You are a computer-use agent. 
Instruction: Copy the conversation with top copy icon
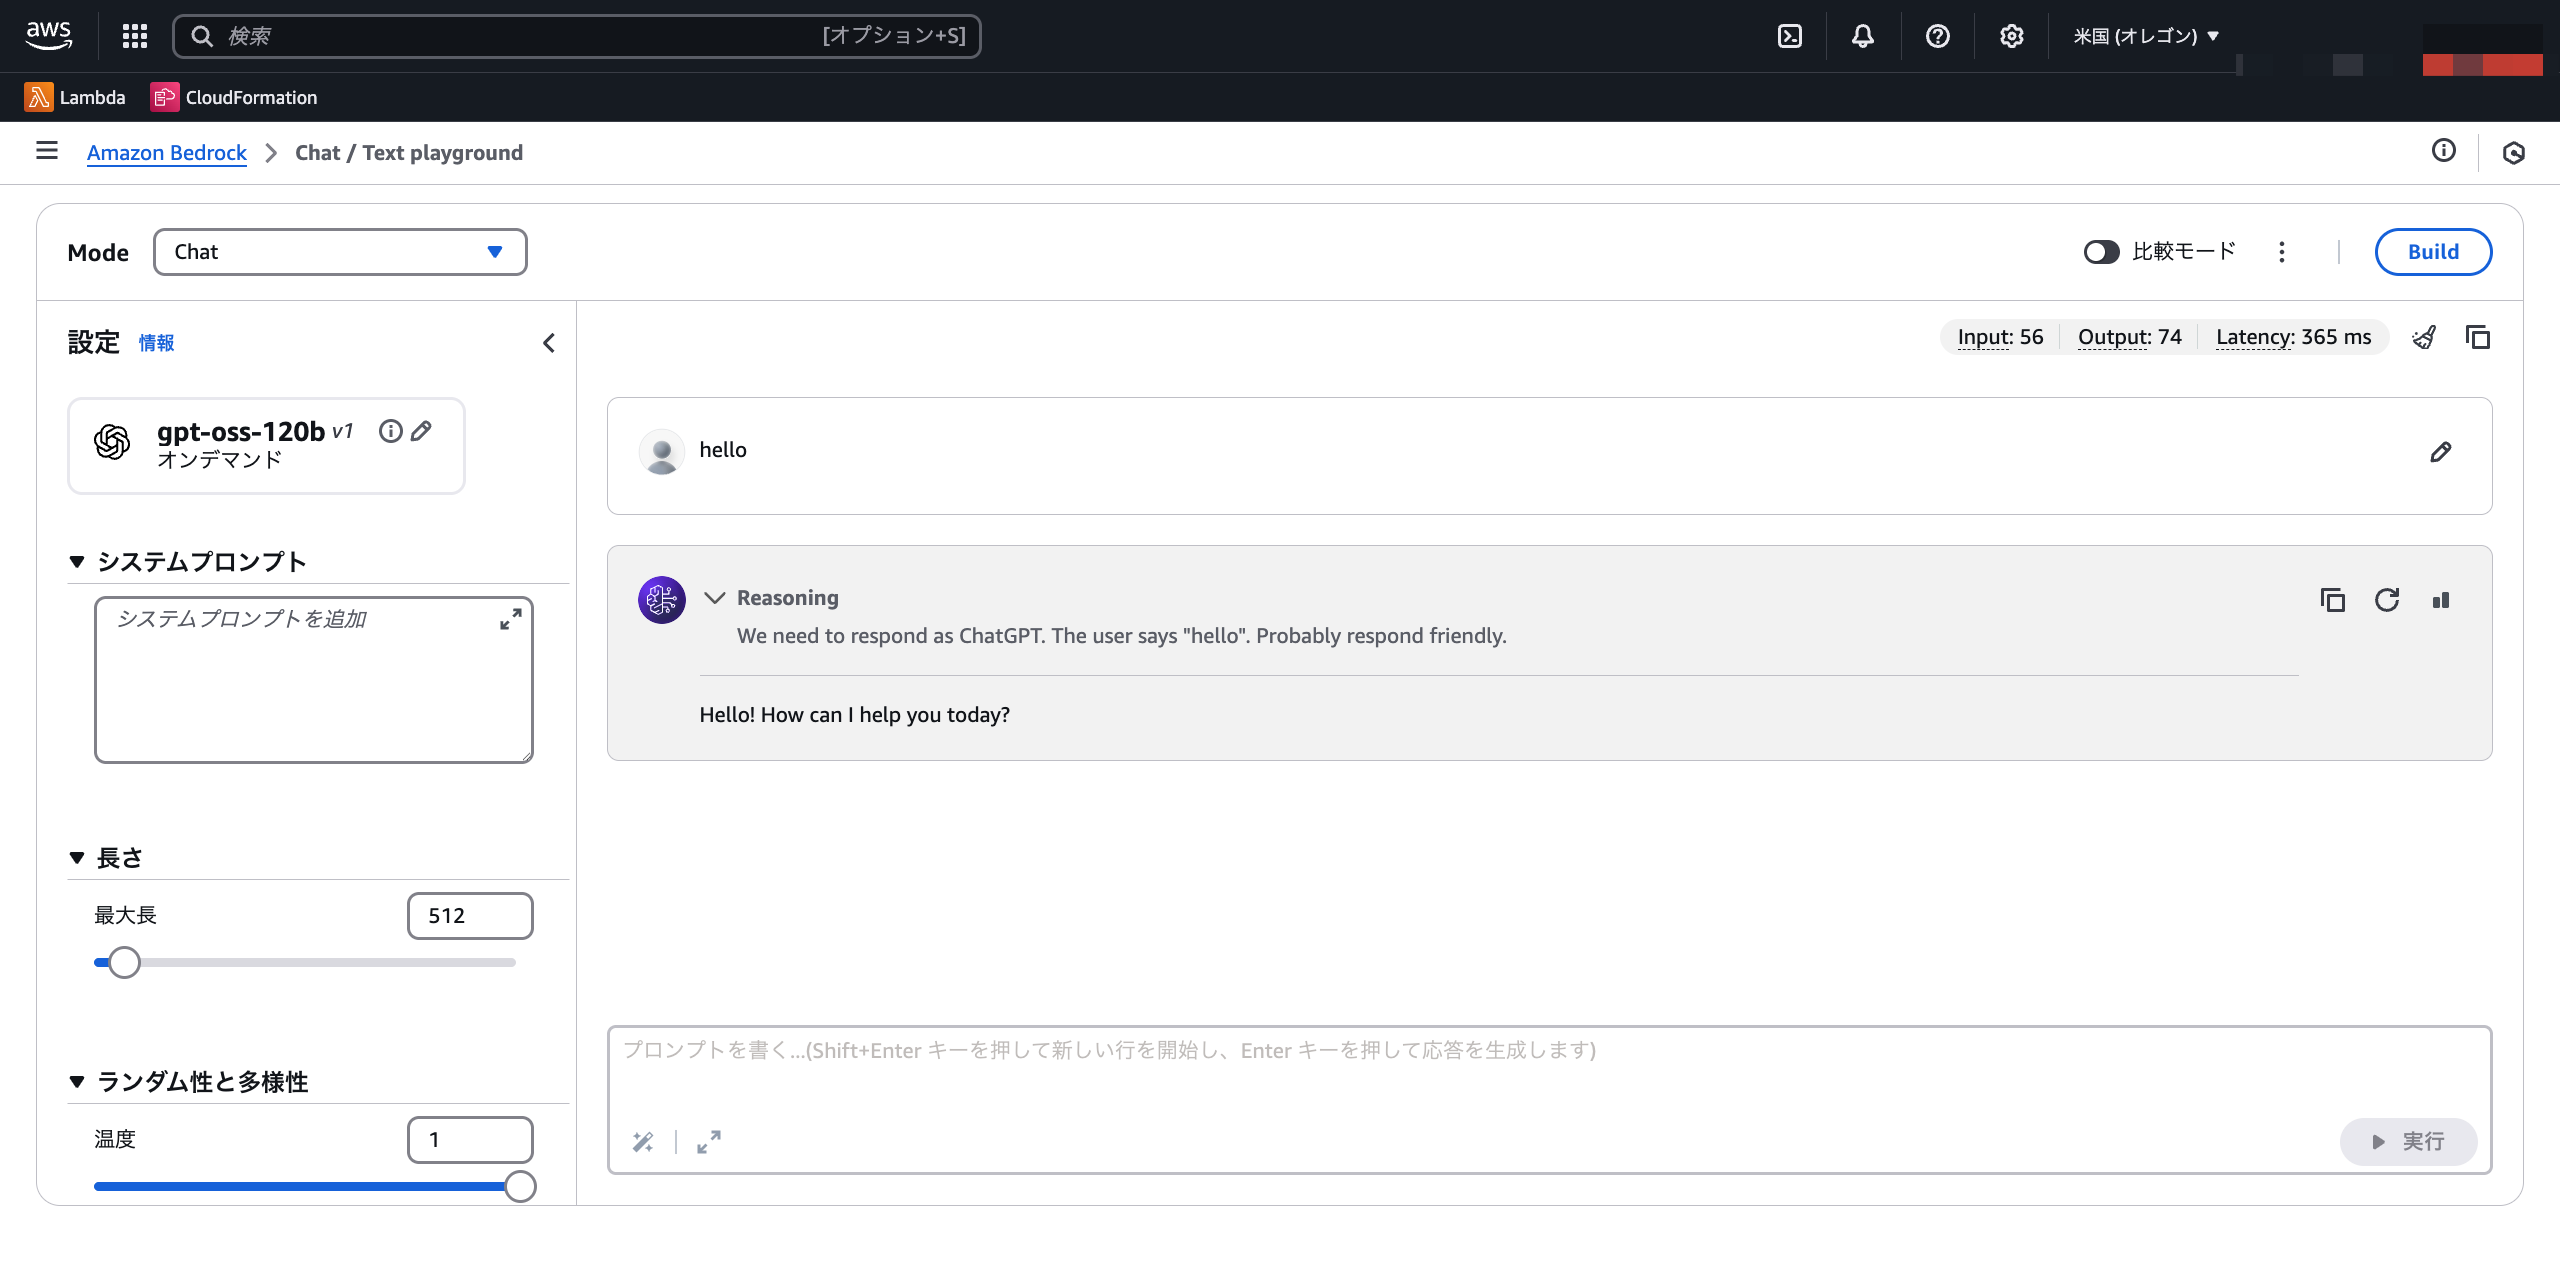coord(2478,337)
